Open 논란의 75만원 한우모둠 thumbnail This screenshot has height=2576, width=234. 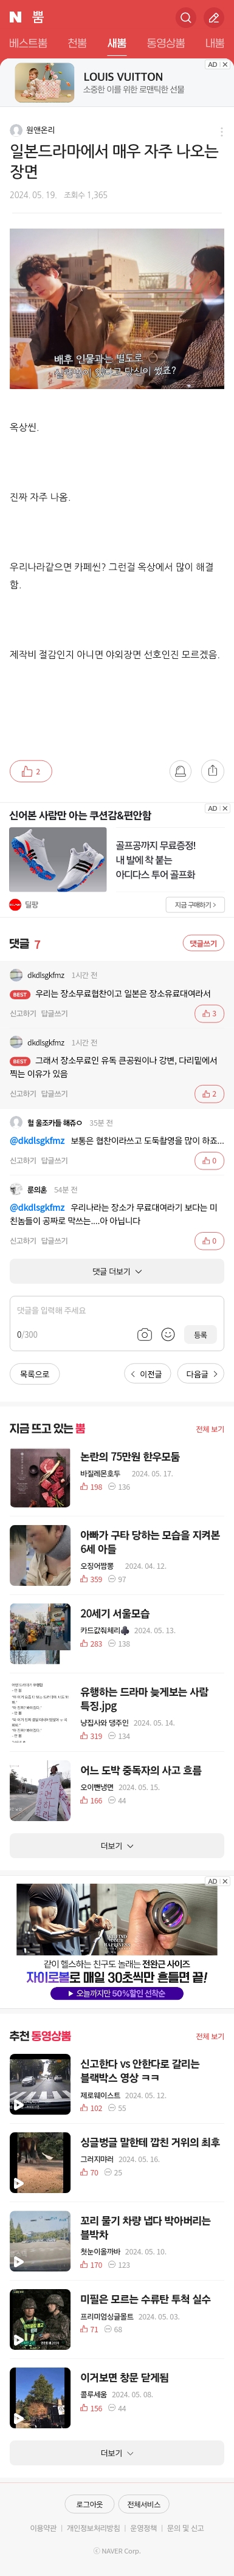40,1477
